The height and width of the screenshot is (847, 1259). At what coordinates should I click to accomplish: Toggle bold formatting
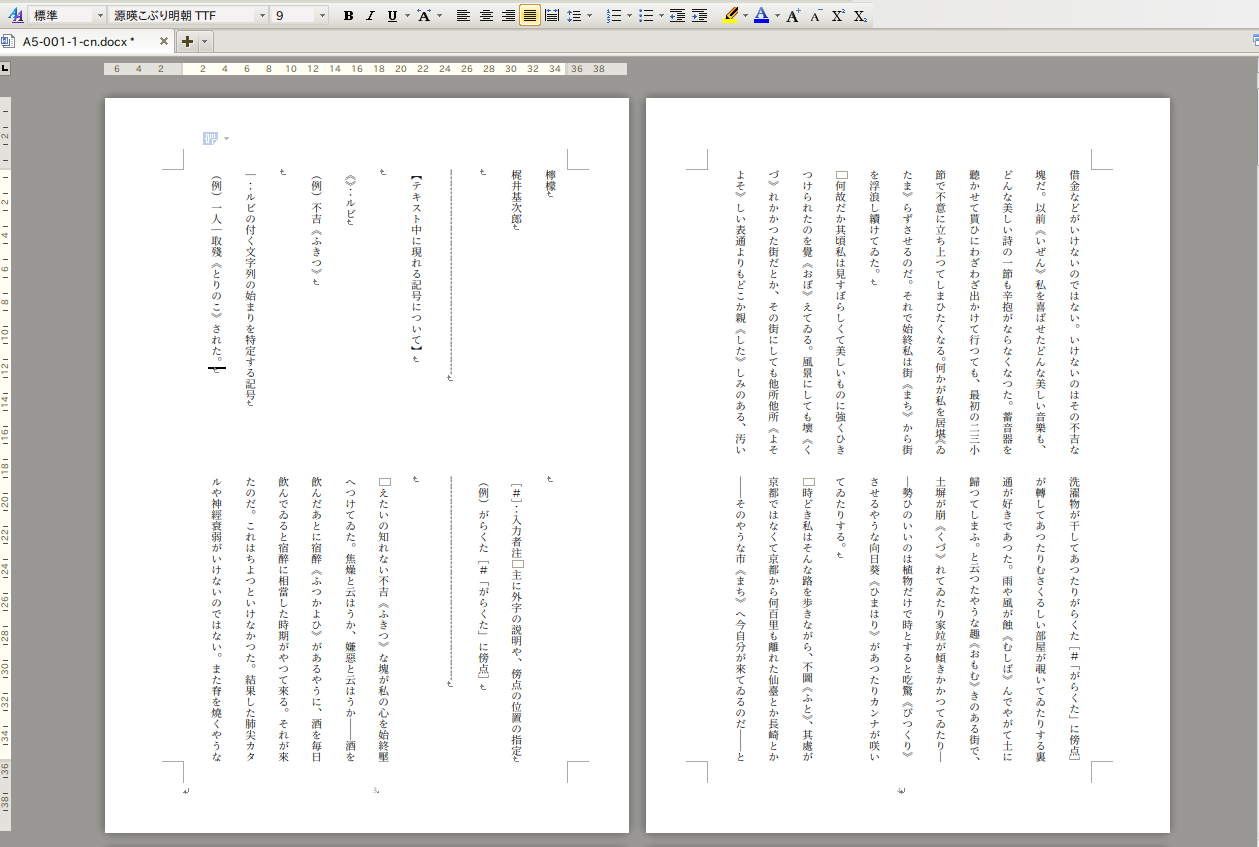pos(348,16)
